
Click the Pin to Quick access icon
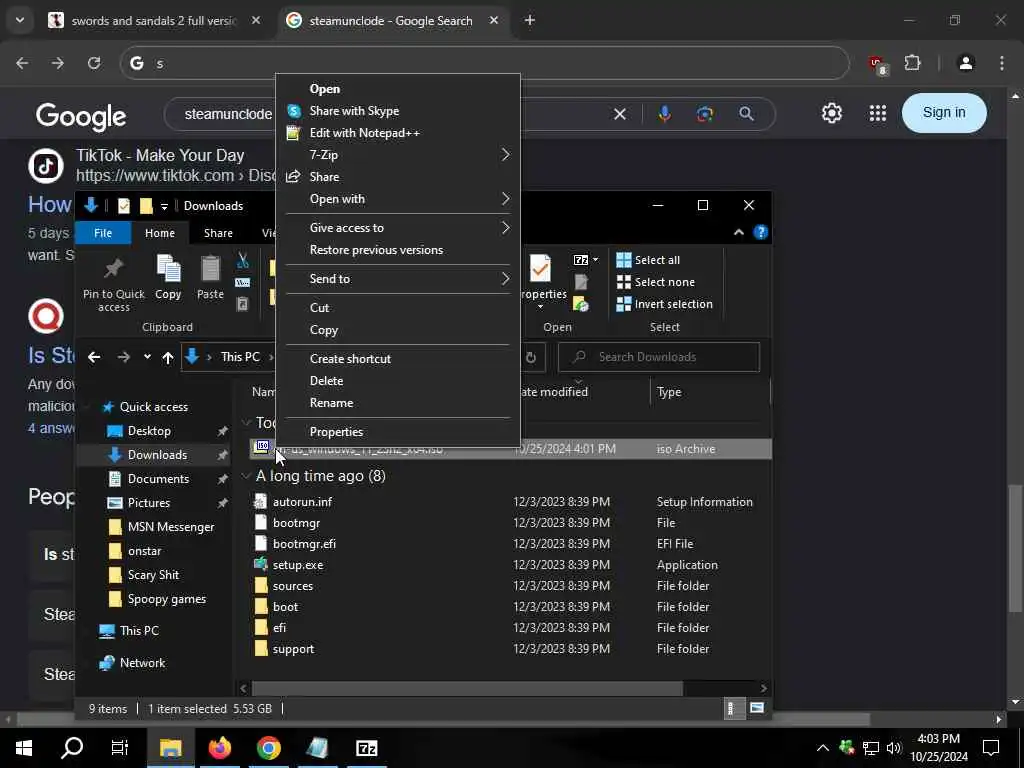[x=114, y=268]
